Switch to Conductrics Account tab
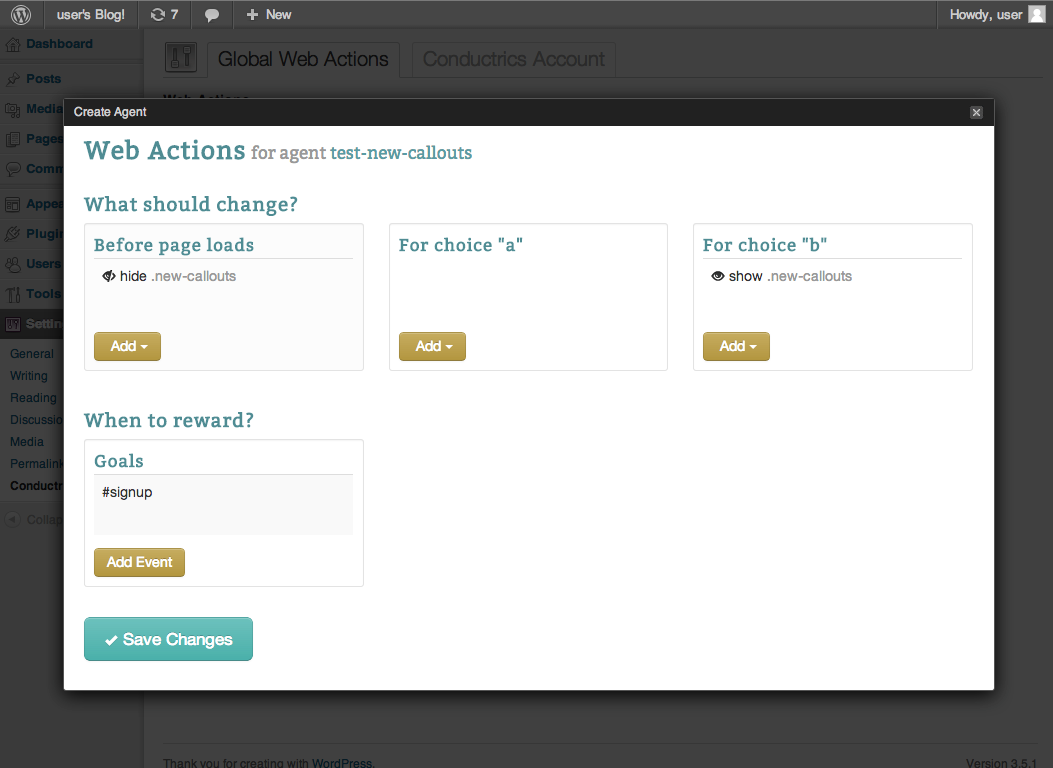Image resolution: width=1053 pixels, height=768 pixels. tap(513, 60)
